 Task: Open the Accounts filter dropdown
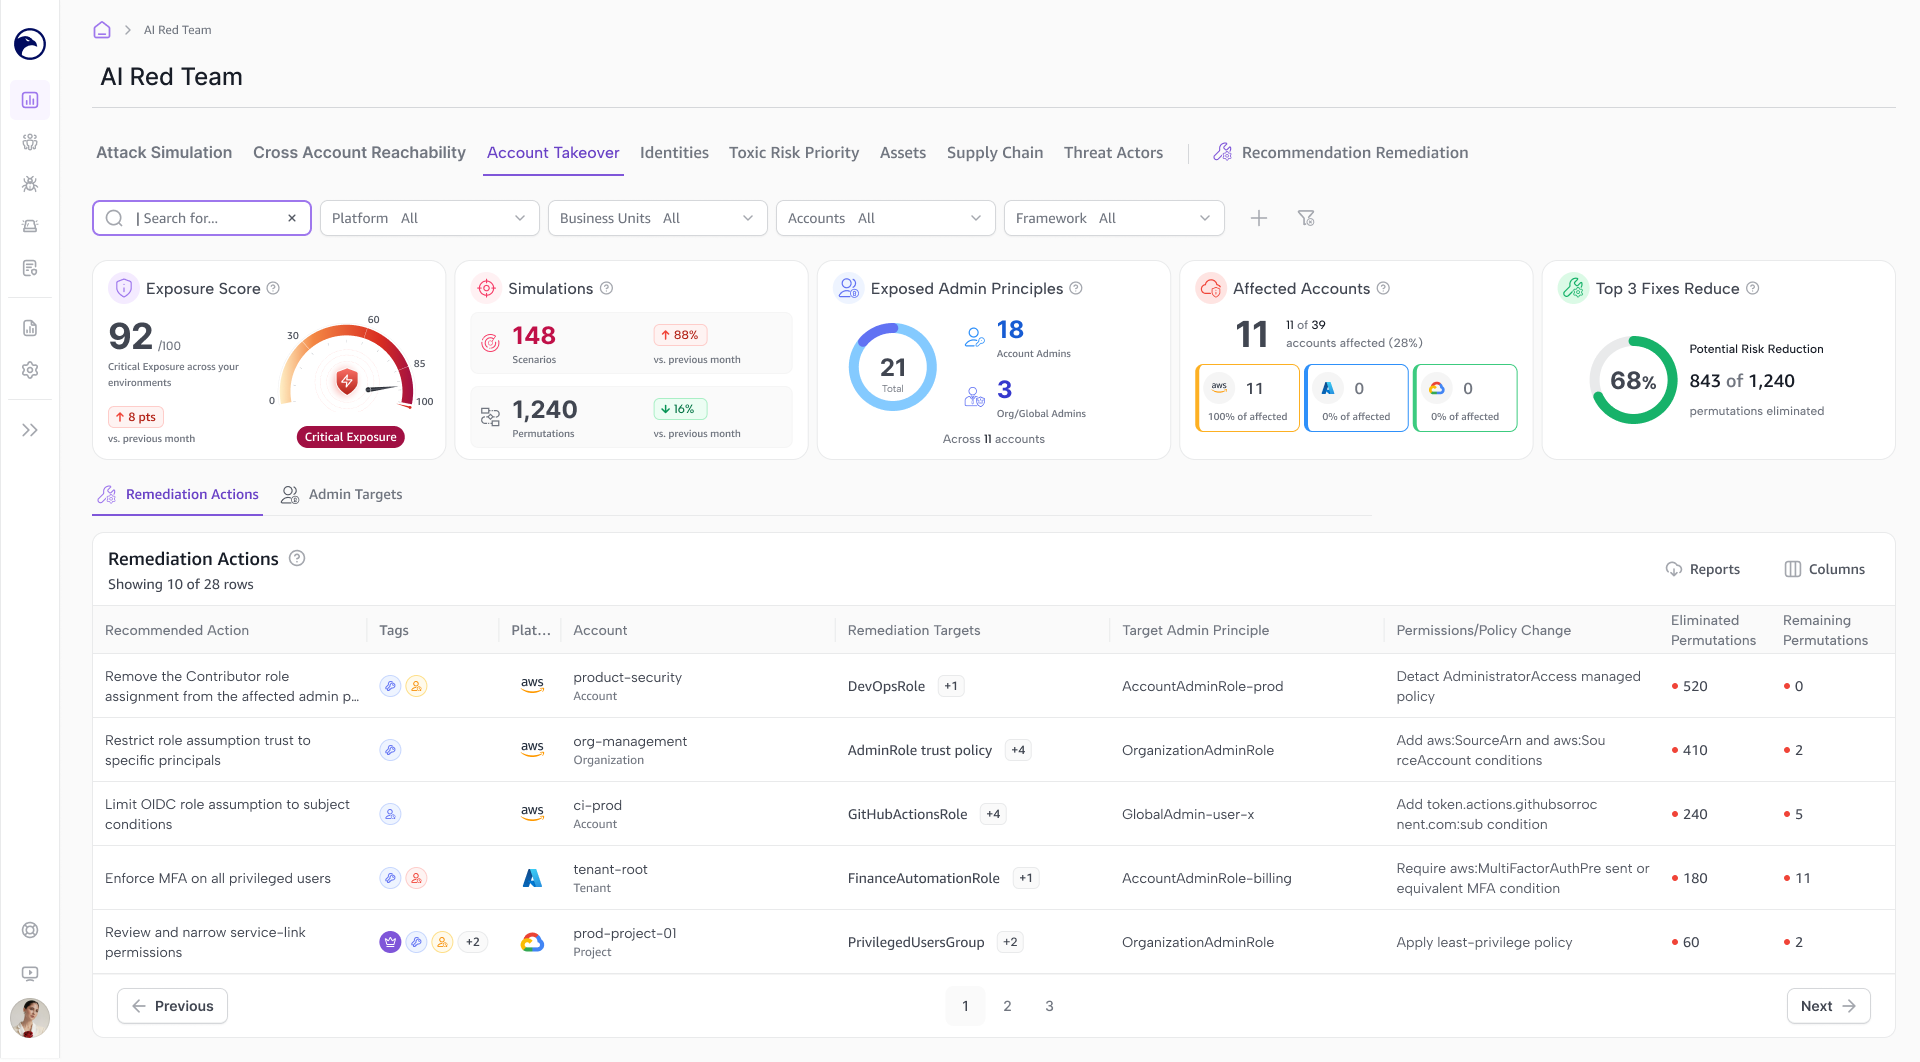[x=886, y=218]
